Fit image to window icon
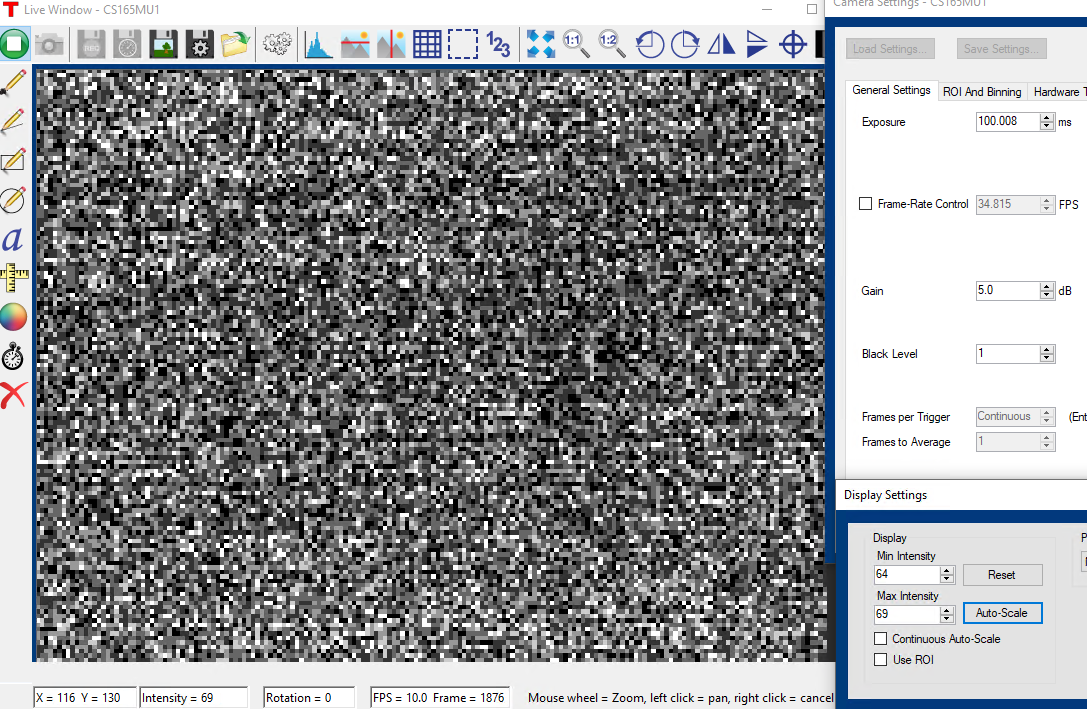The image size is (1087, 709). click(x=541, y=44)
